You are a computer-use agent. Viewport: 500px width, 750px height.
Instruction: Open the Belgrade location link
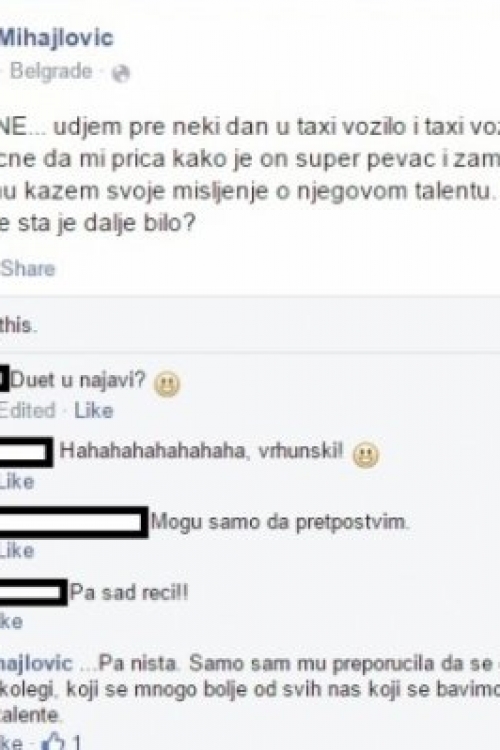pos(51,71)
